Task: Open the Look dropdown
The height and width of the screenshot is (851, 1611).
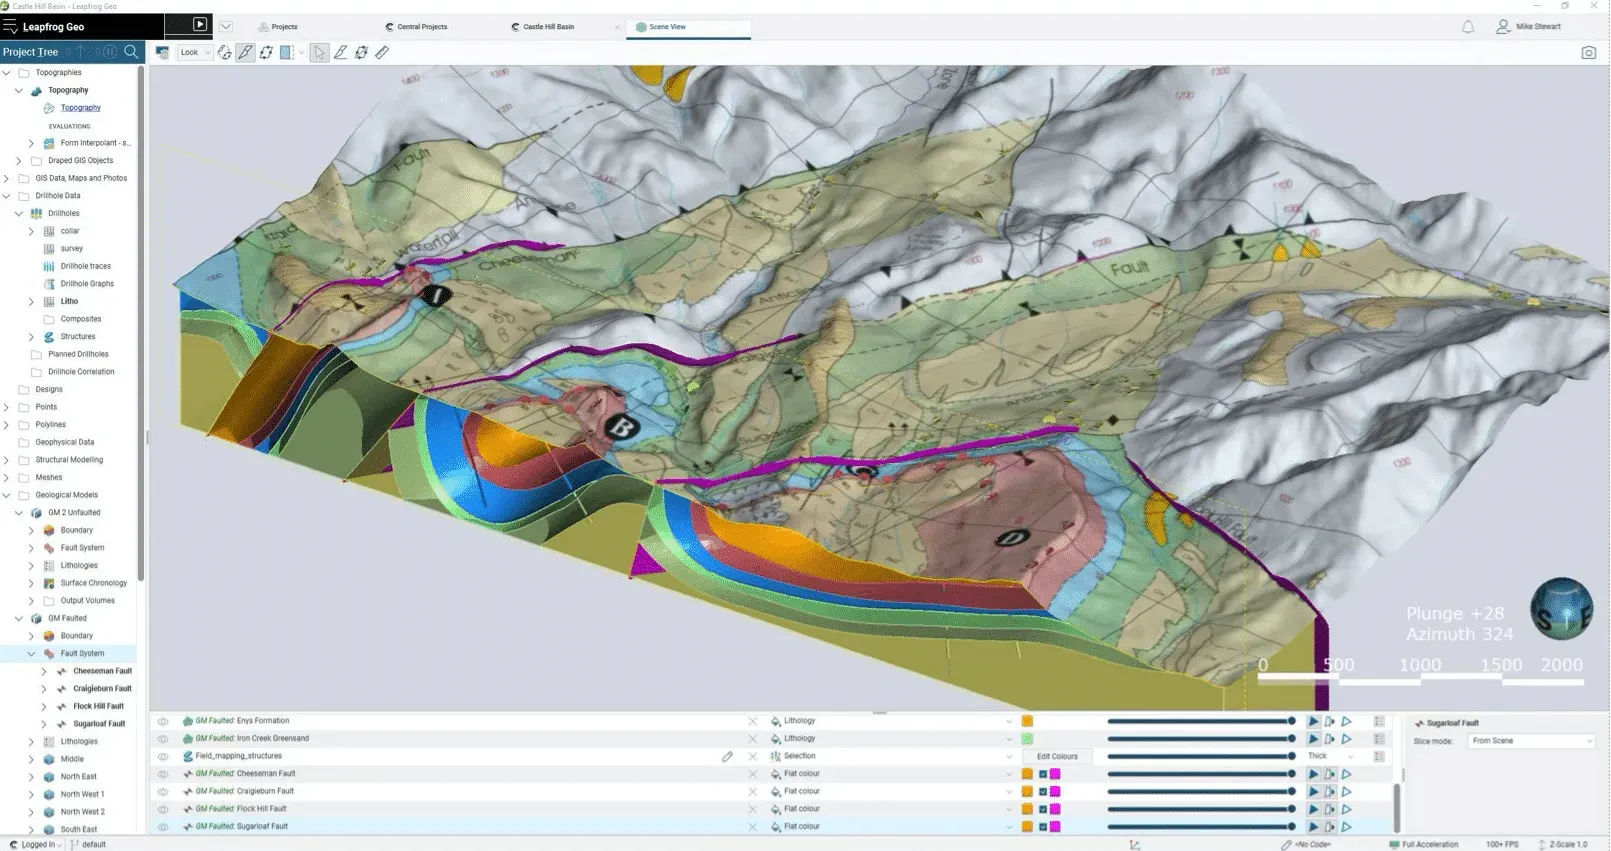Action: 195,53
